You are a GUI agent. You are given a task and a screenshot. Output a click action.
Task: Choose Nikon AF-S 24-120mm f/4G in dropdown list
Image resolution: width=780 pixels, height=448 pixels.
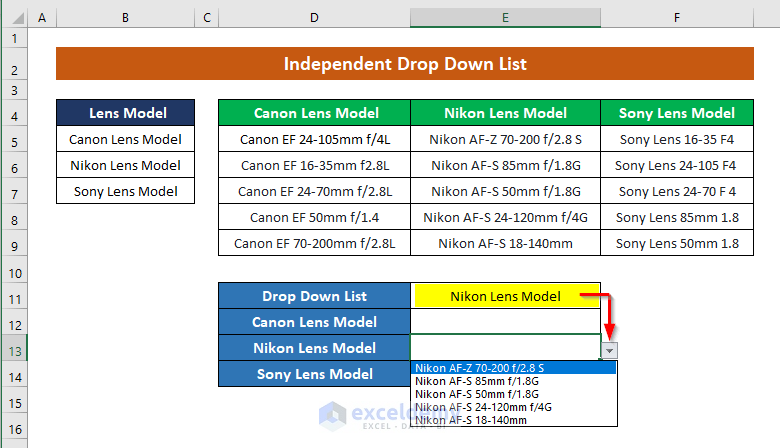click(x=513, y=407)
